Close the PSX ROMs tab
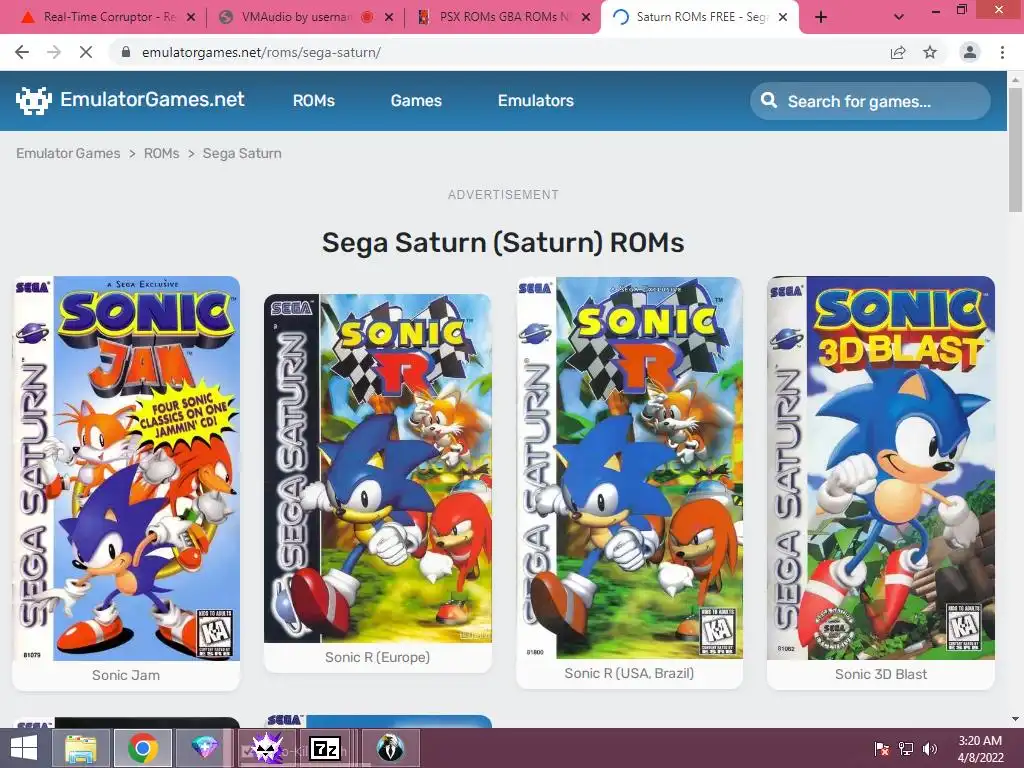 [x=586, y=17]
